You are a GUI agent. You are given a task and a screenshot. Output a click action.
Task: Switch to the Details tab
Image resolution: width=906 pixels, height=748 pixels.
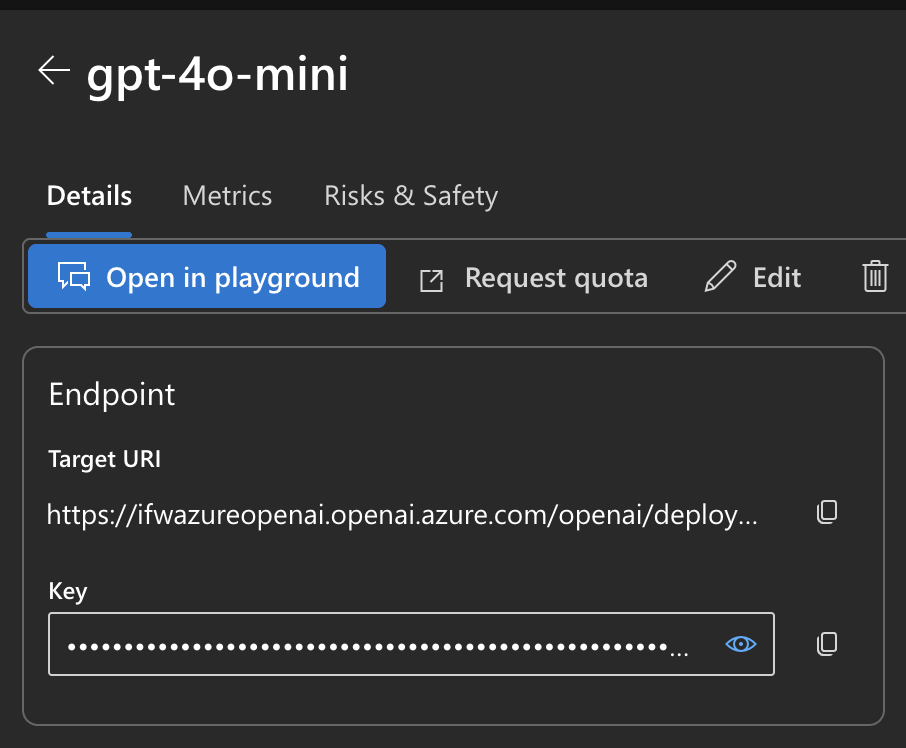pyautogui.click(x=89, y=196)
